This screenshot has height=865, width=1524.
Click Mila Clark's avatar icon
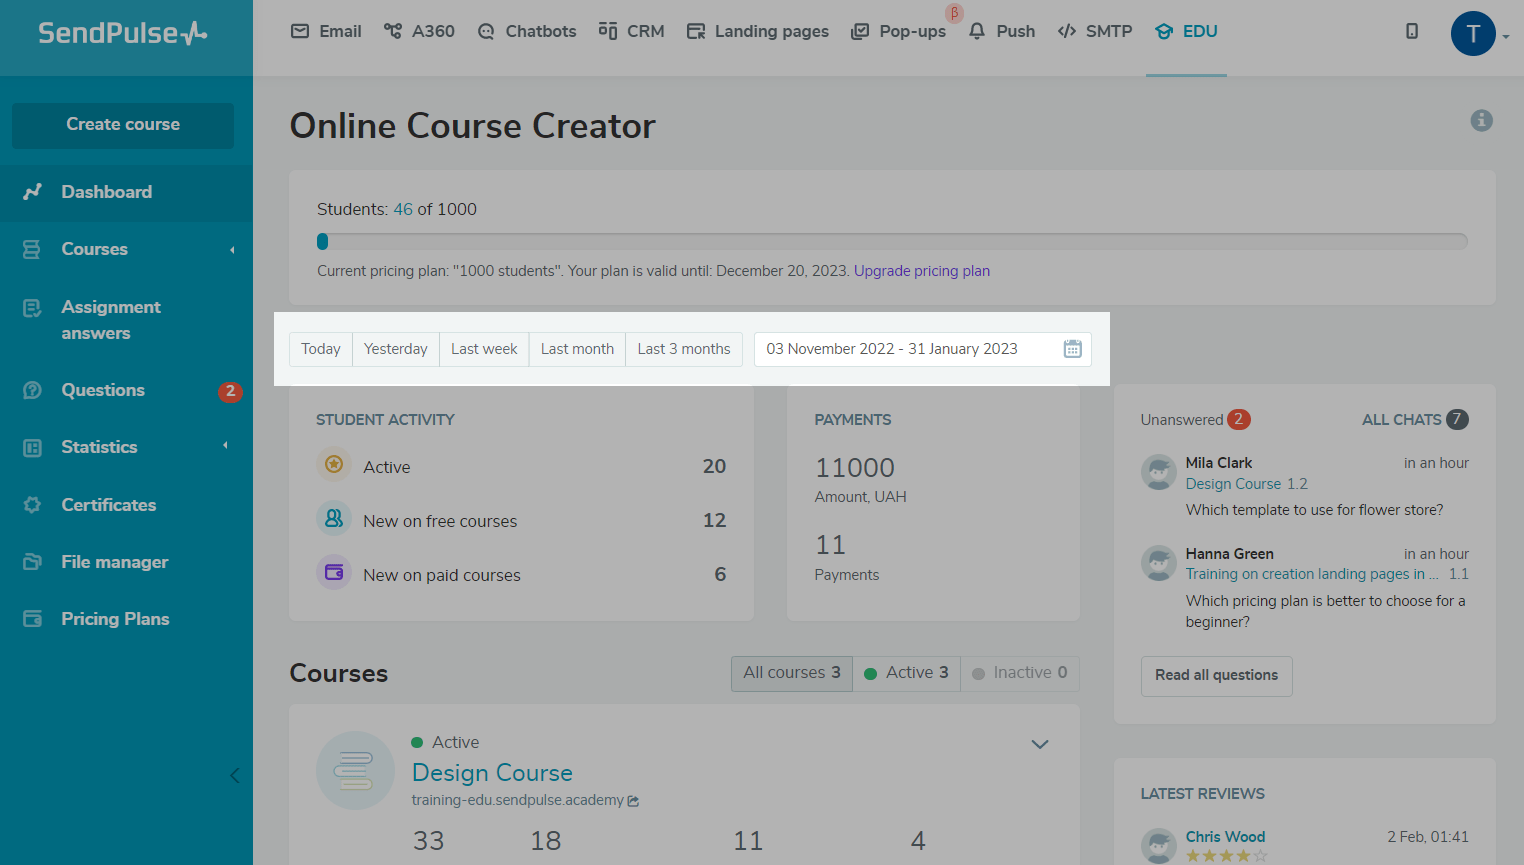tap(1158, 472)
